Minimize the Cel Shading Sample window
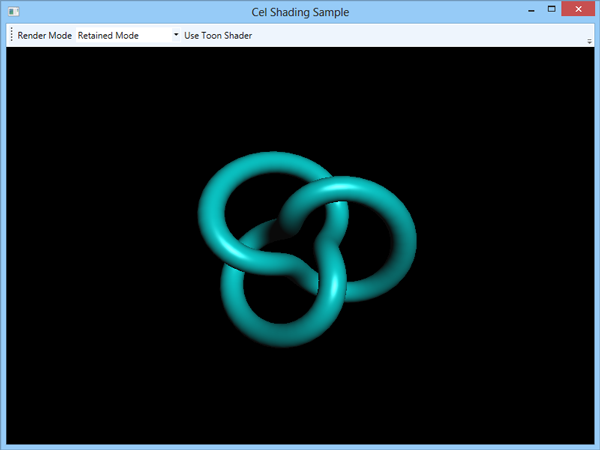Screen dimensions: 600x450 [x=531, y=11]
